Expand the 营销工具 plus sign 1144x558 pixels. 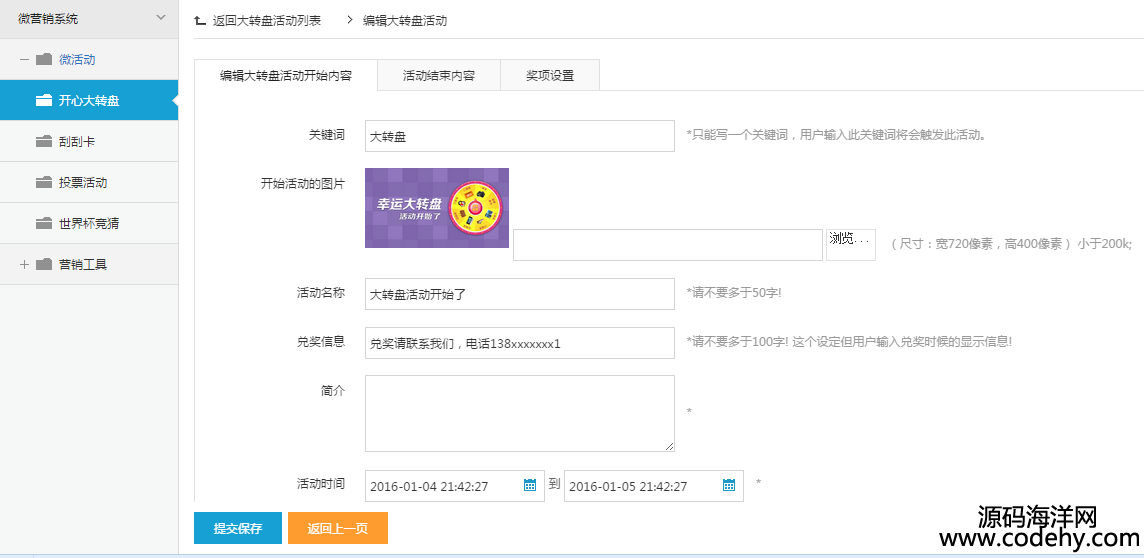pos(24,264)
